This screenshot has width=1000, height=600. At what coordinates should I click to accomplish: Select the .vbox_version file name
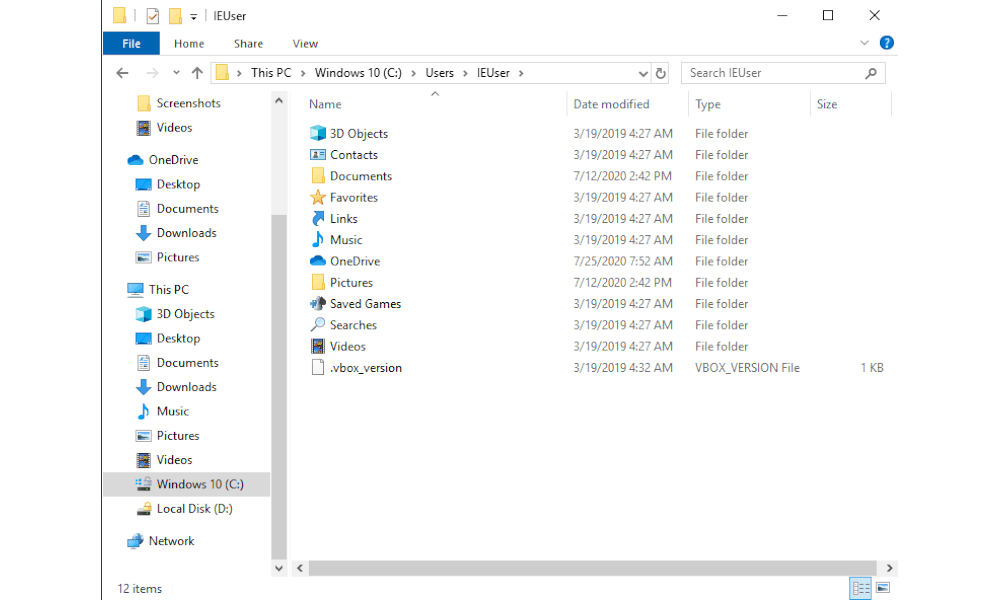point(366,368)
